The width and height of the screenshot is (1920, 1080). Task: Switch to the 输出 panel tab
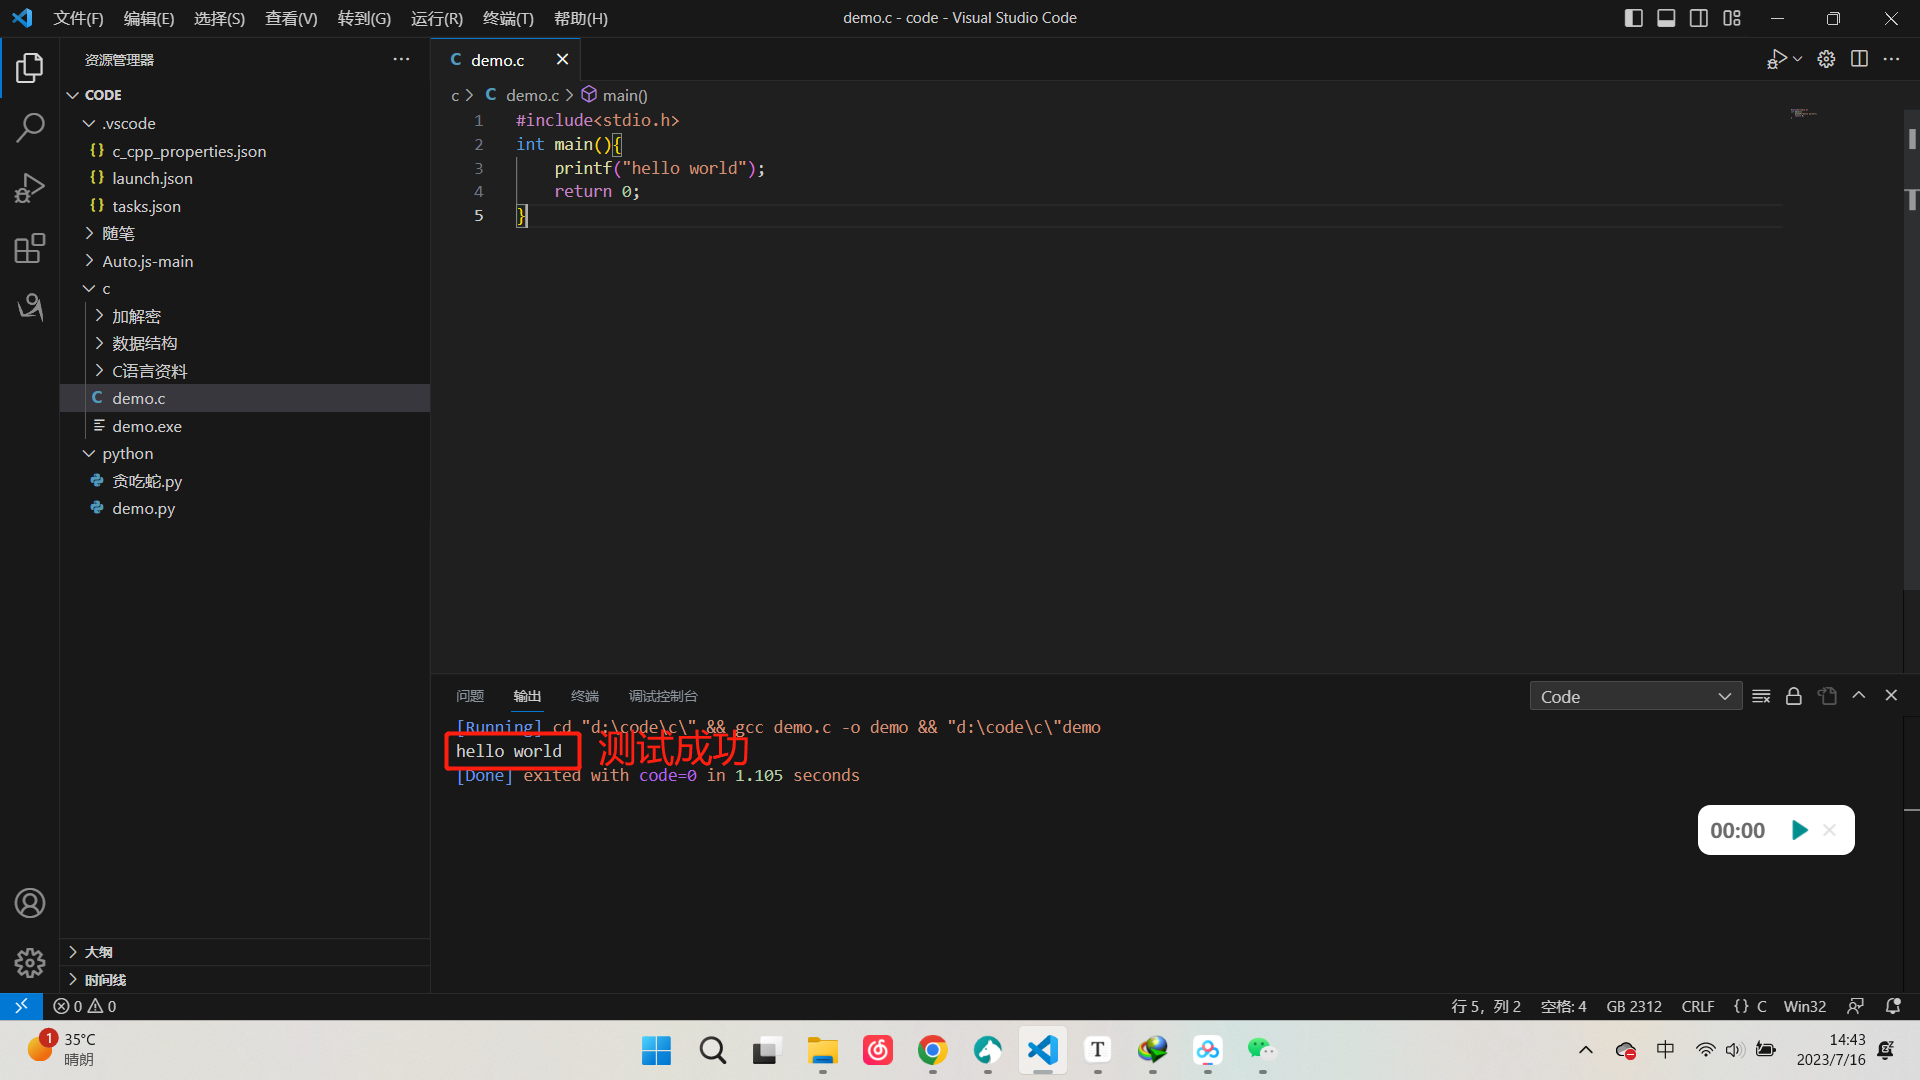pyautogui.click(x=527, y=696)
